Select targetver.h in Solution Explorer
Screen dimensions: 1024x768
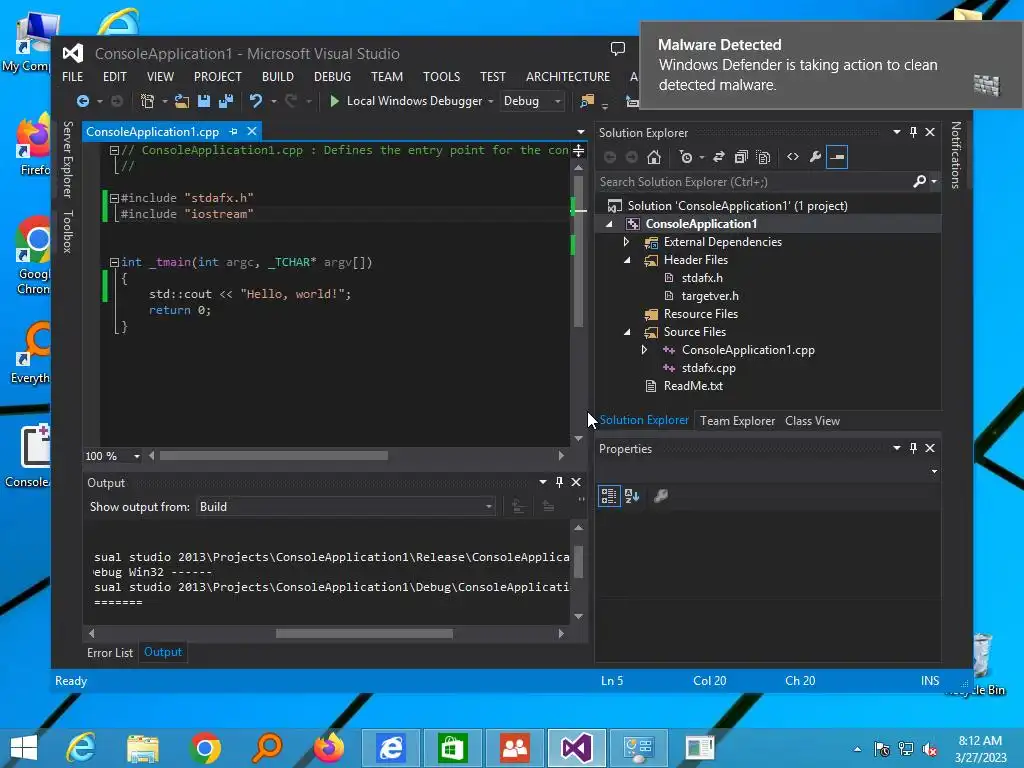click(710, 296)
